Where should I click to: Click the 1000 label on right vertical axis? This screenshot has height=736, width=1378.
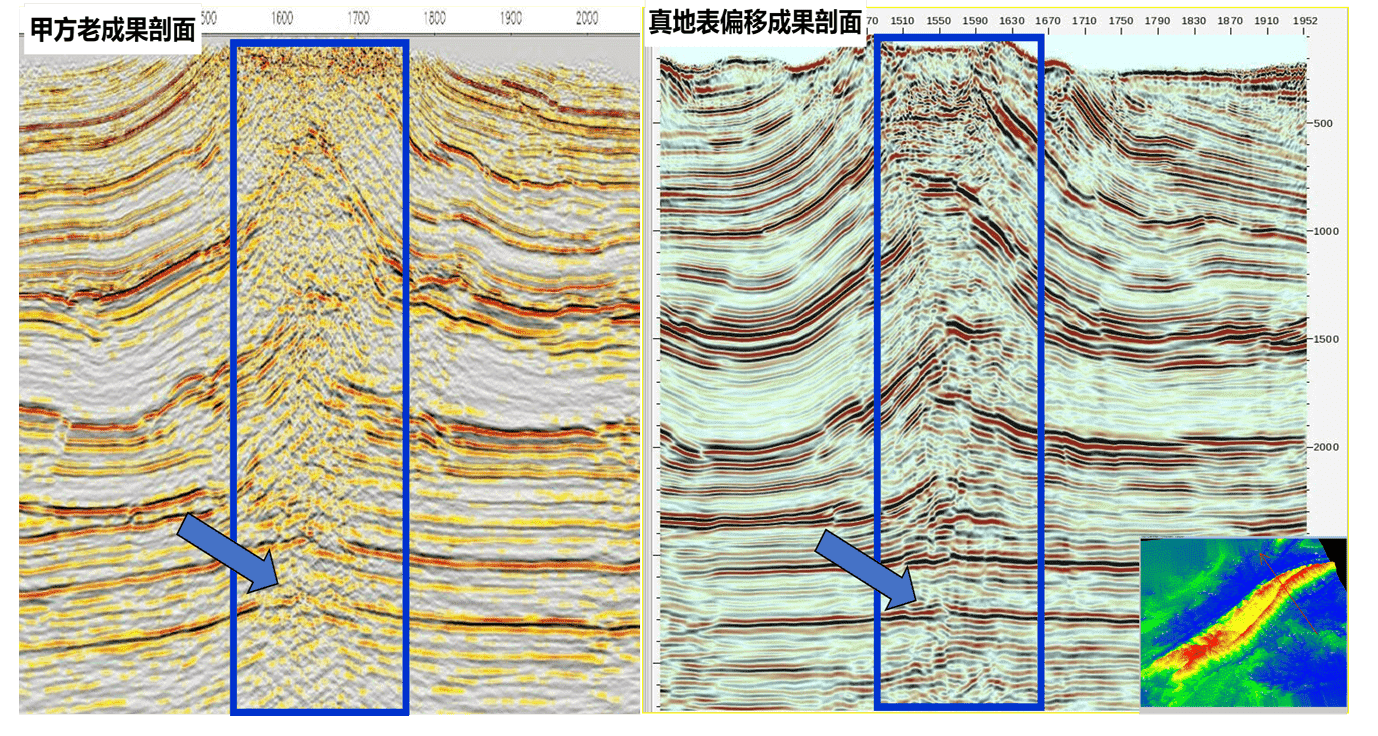tap(1327, 231)
